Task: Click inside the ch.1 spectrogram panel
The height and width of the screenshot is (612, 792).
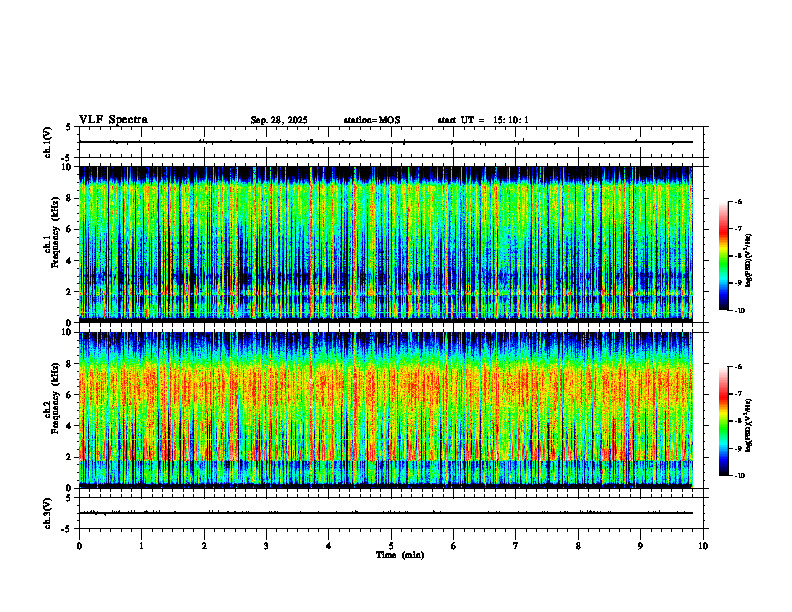Action: click(x=386, y=244)
